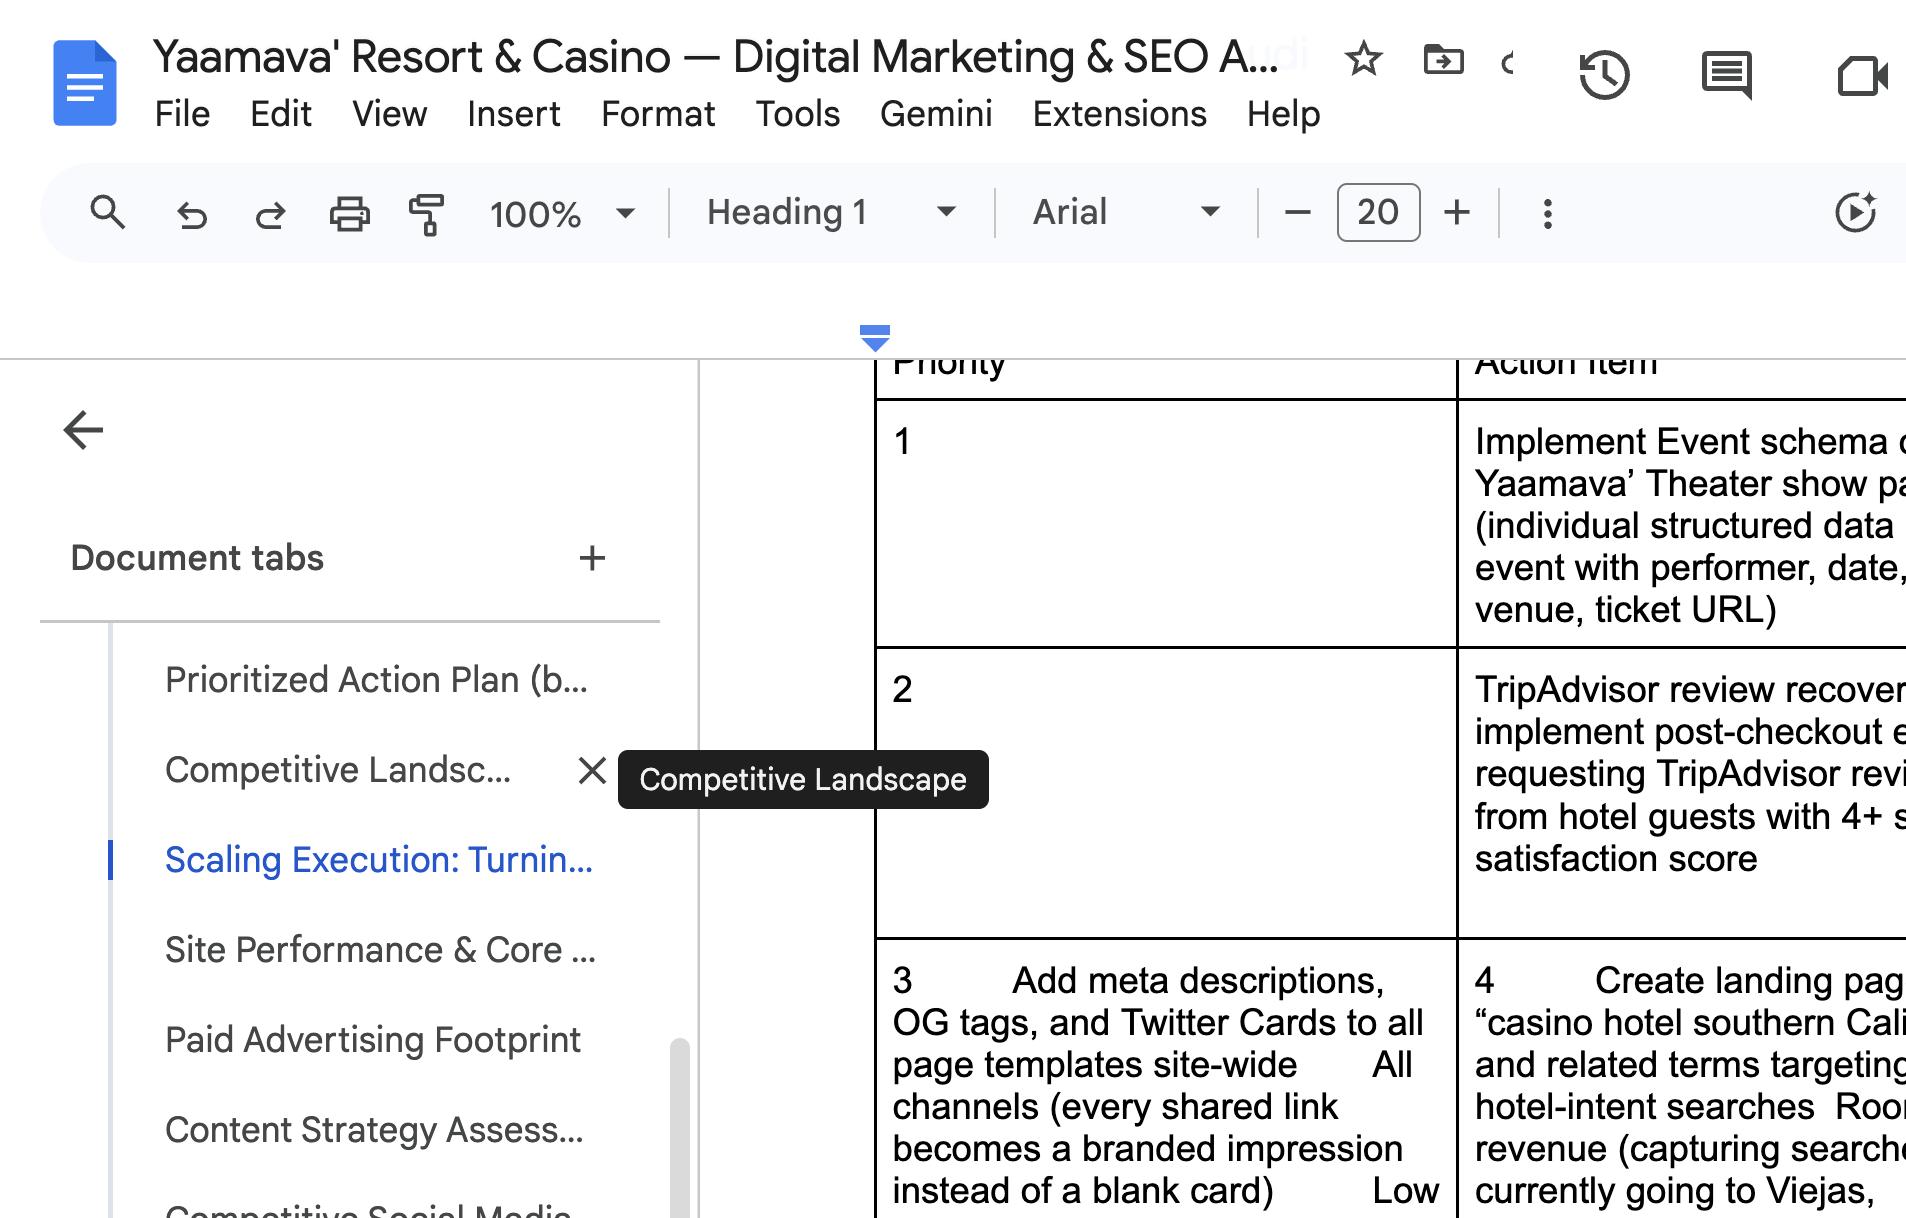Open the comments panel

click(x=1726, y=76)
